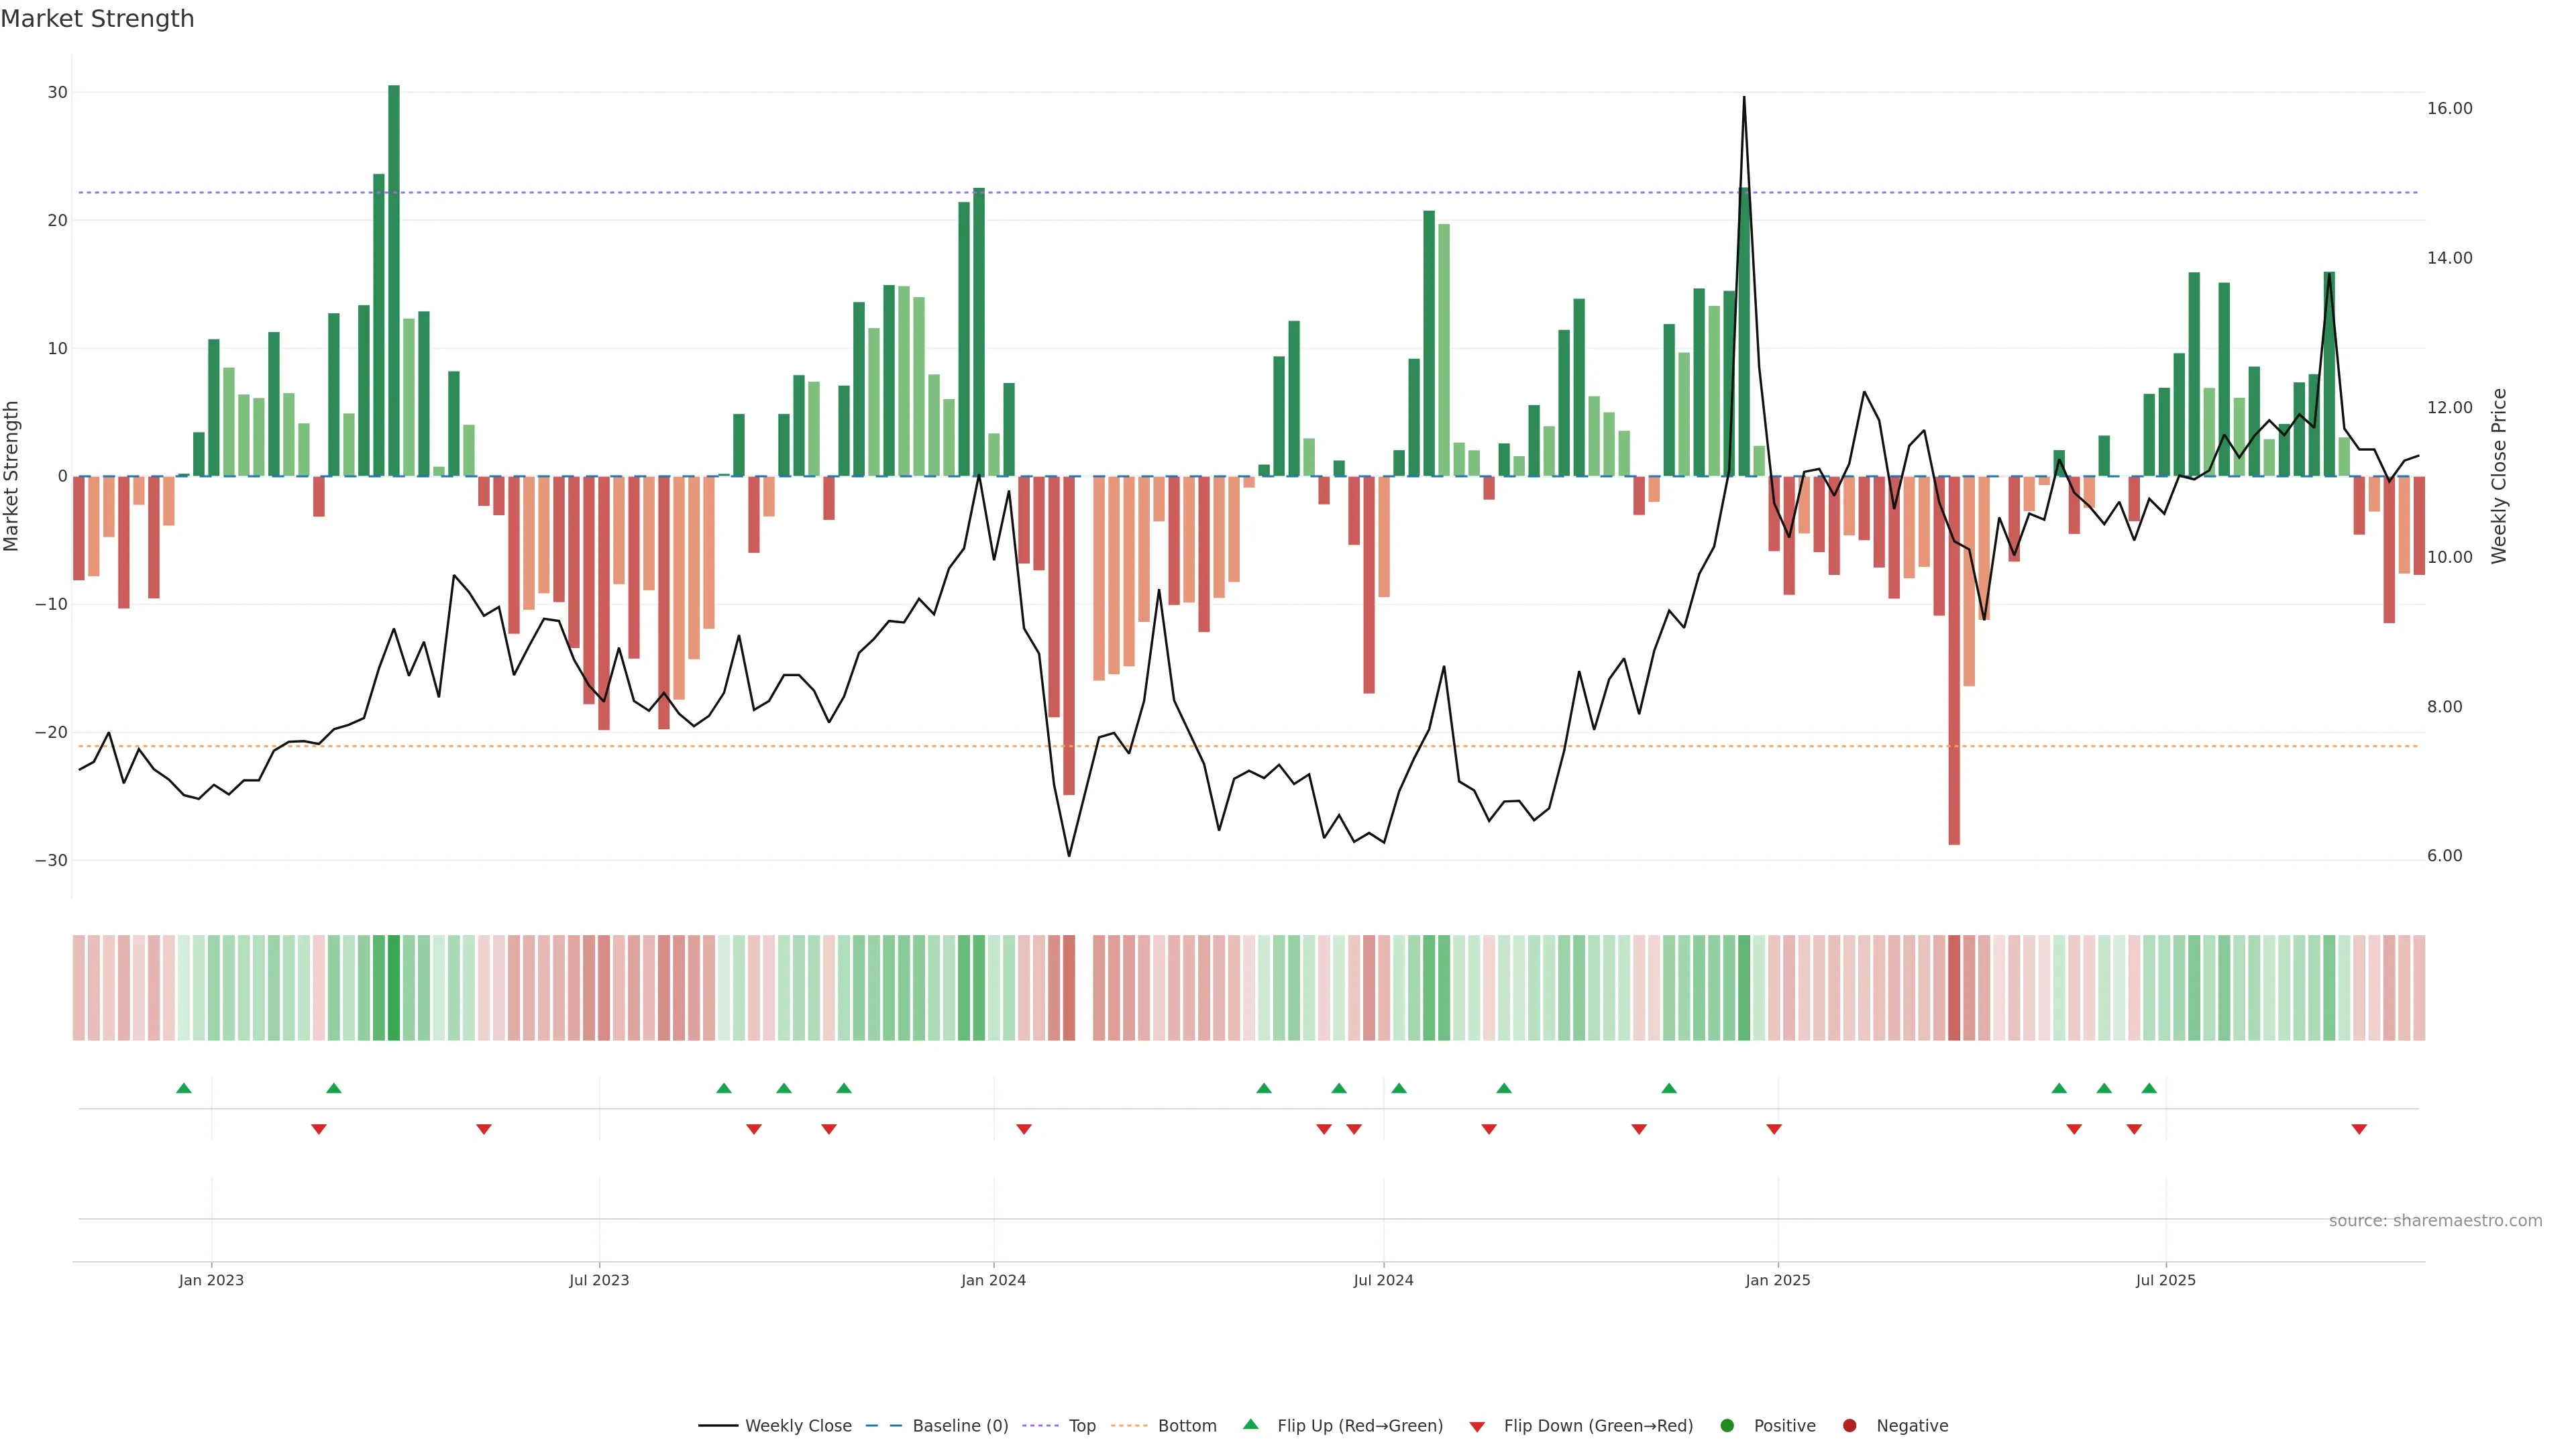This screenshot has width=2576, height=1449.
Task: Toggle the Weekly Close legend label
Action: click(798, 1426)
